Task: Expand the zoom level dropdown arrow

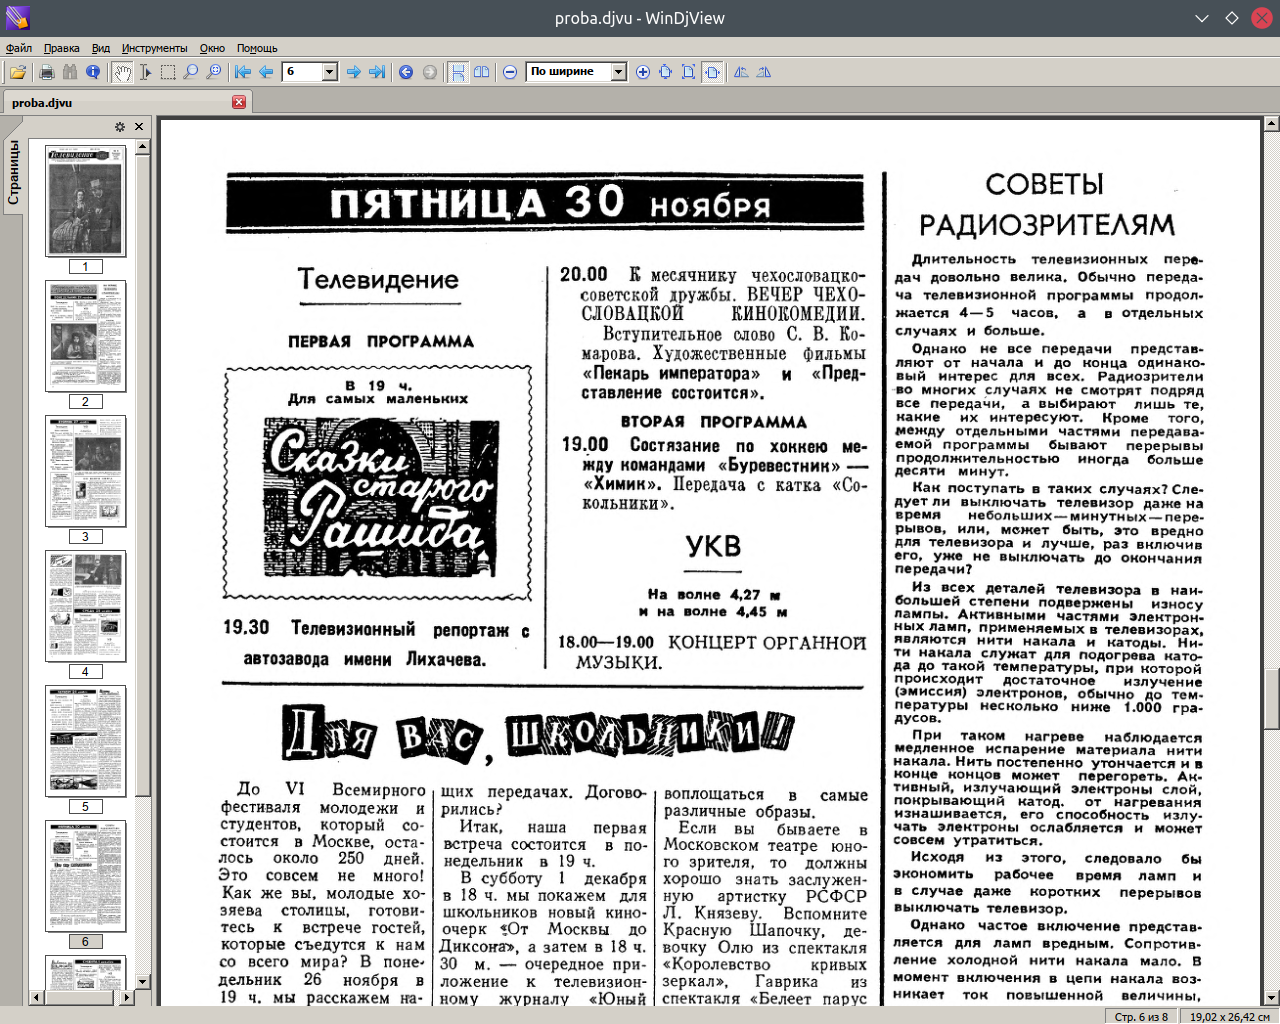Action: [618, 72]
